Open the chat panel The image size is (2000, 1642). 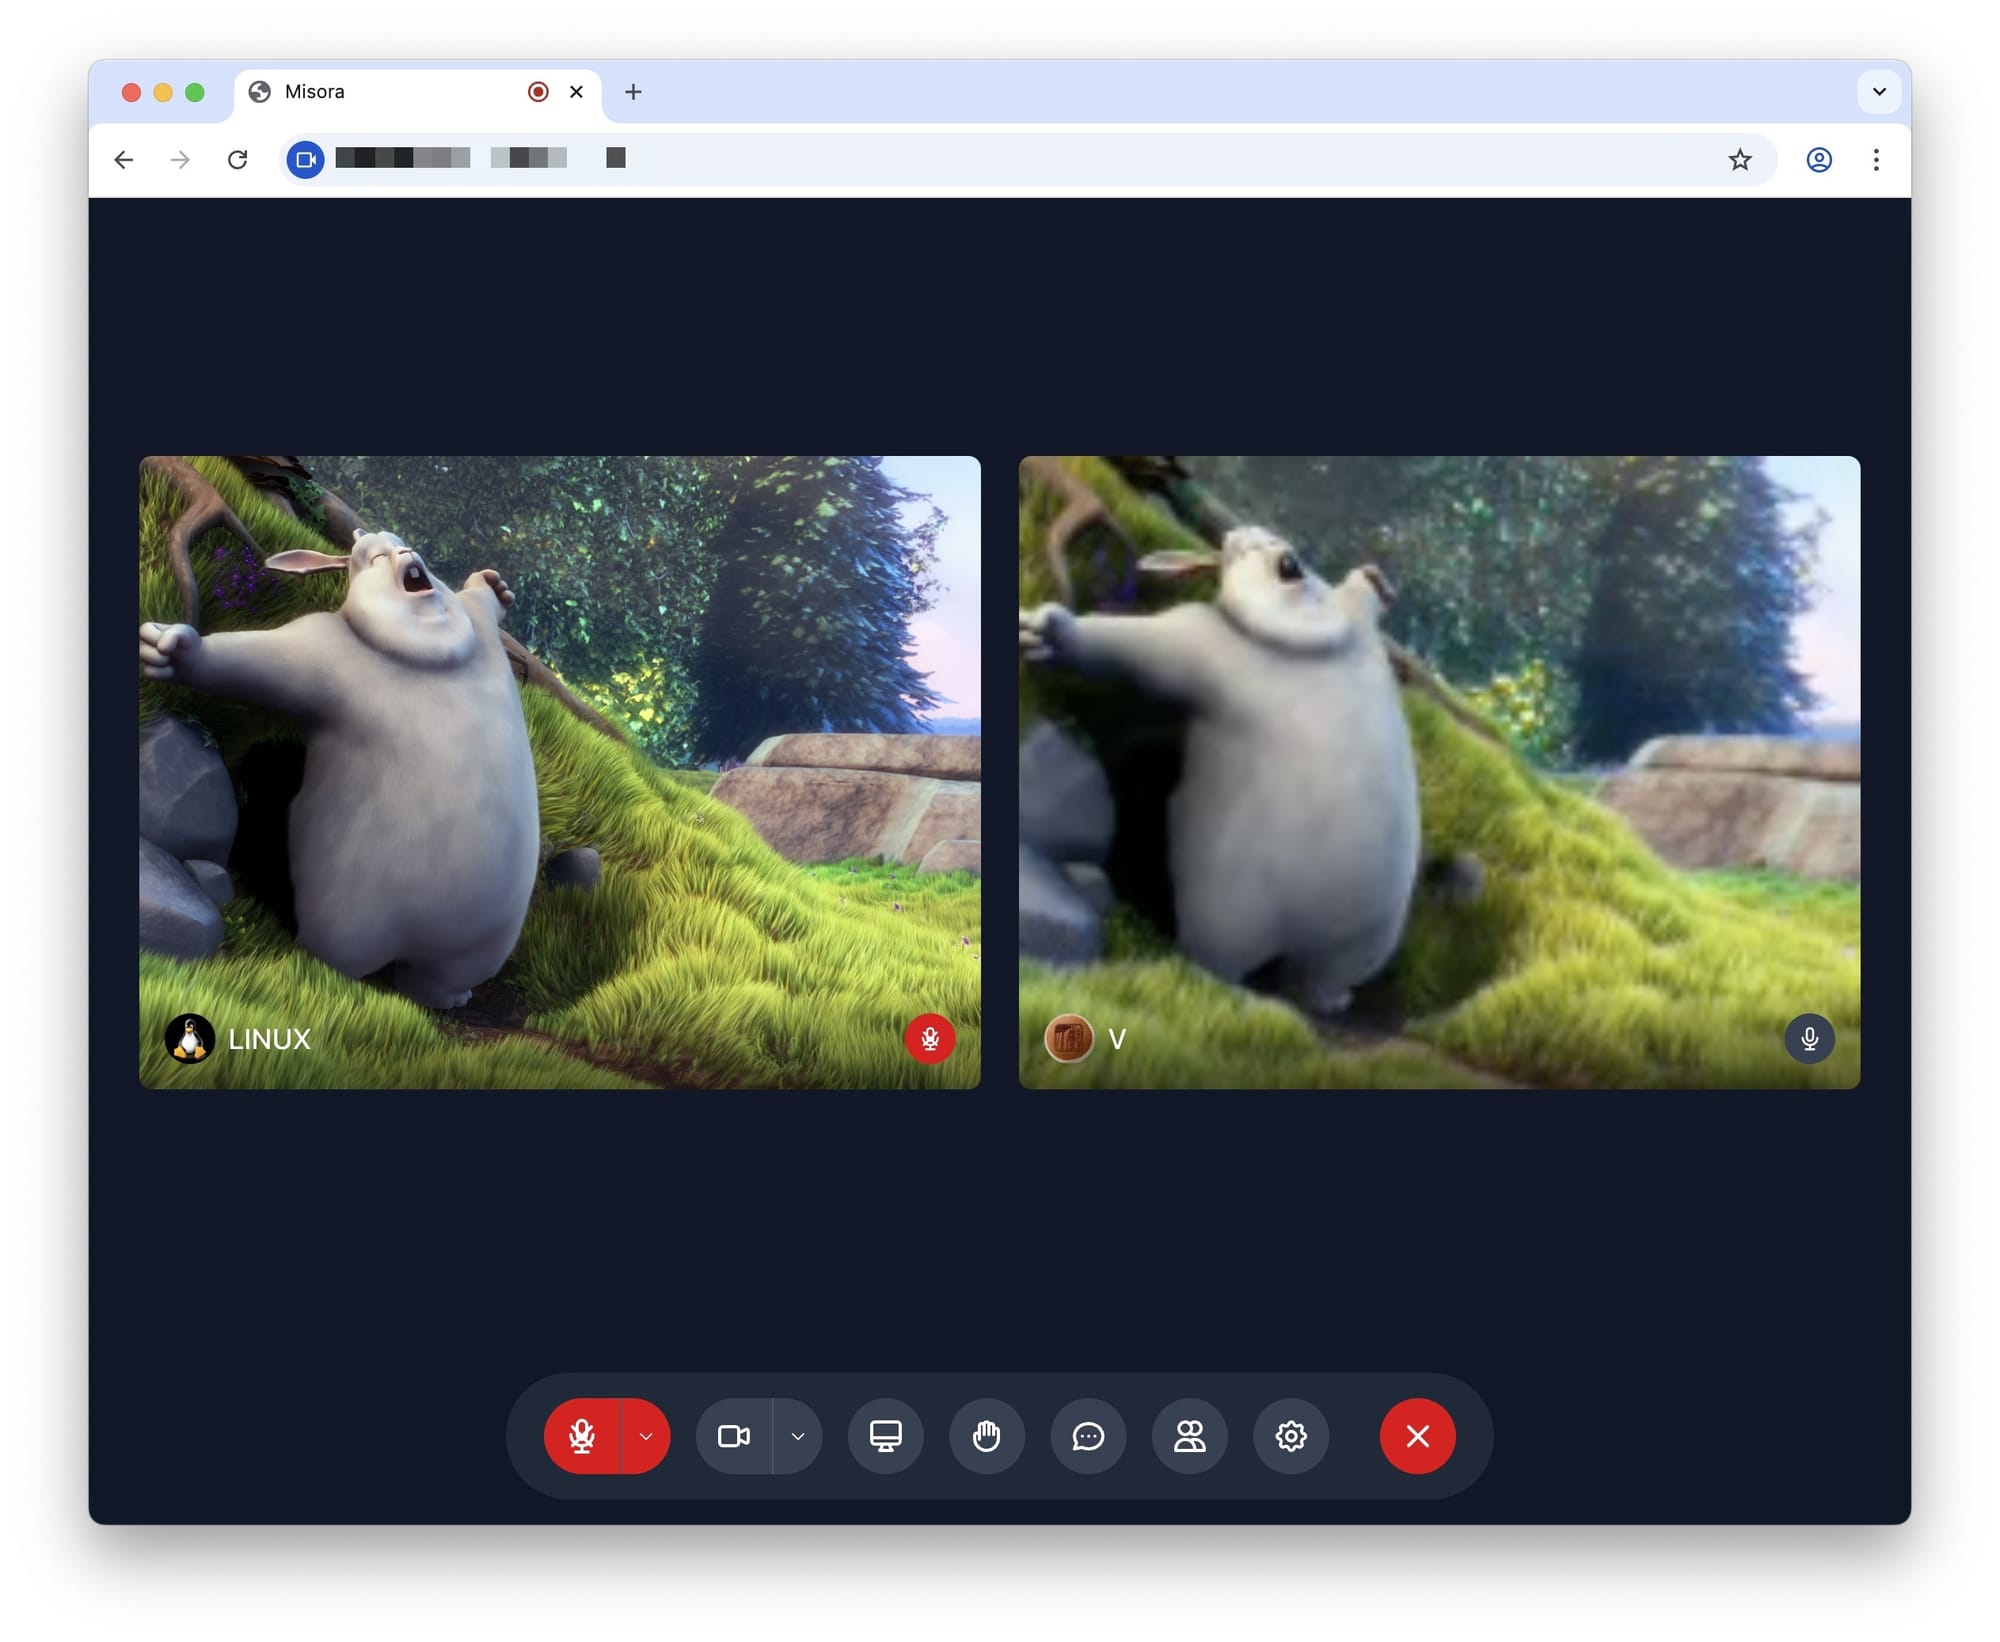[x=1088, y=1436]
